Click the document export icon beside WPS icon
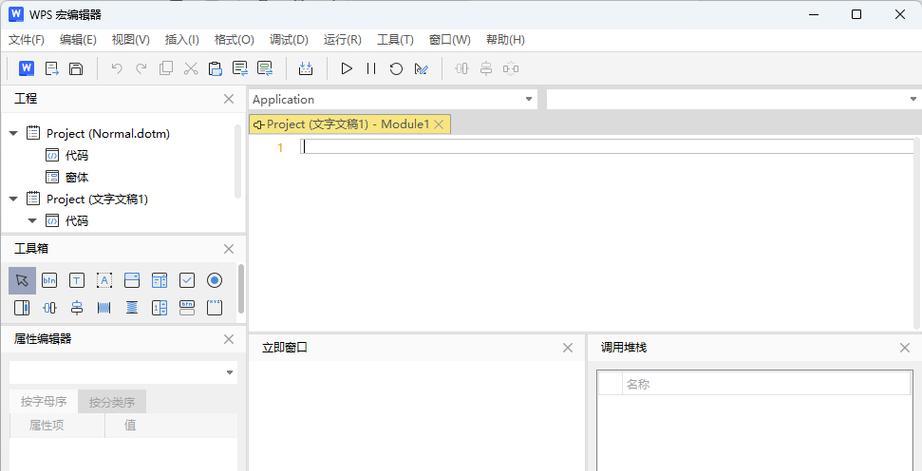922x471 pixels. (52, 69)
